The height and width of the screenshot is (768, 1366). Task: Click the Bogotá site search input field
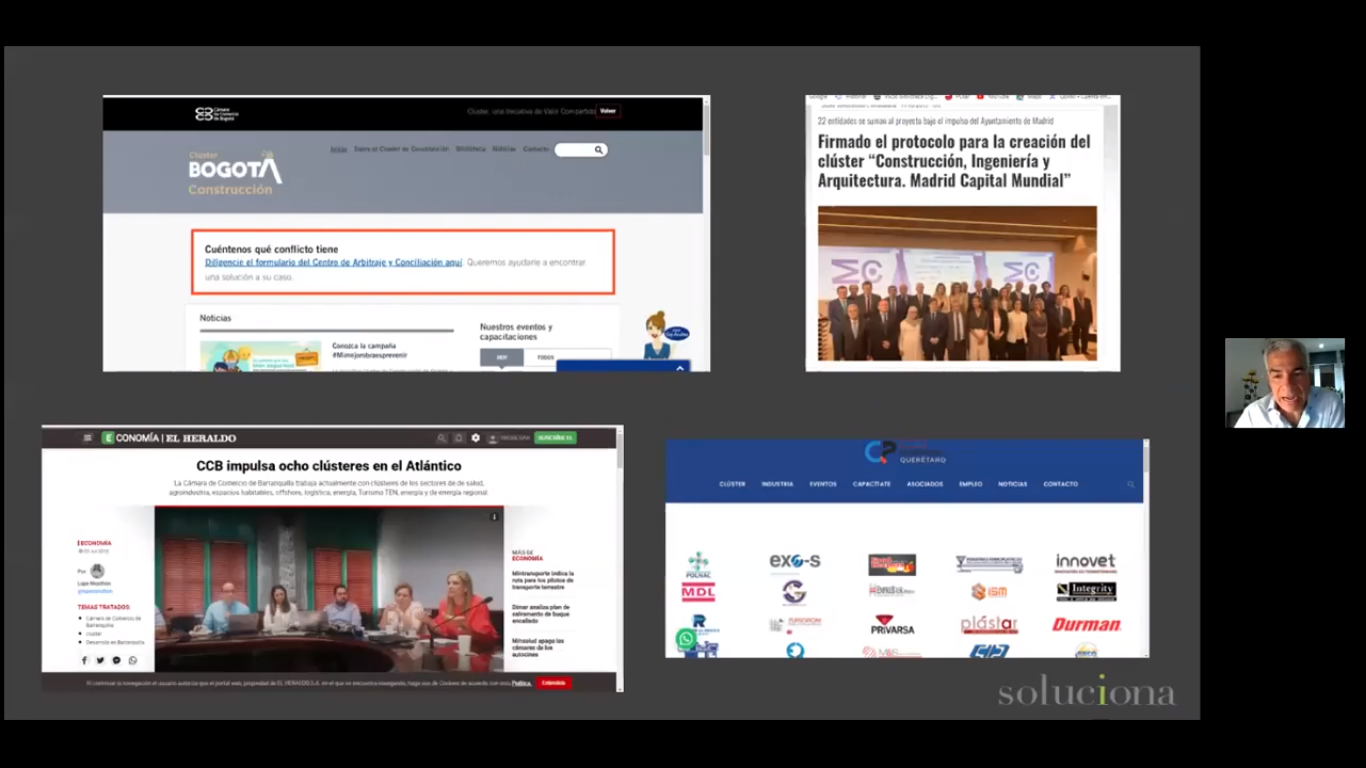[581, 150]
